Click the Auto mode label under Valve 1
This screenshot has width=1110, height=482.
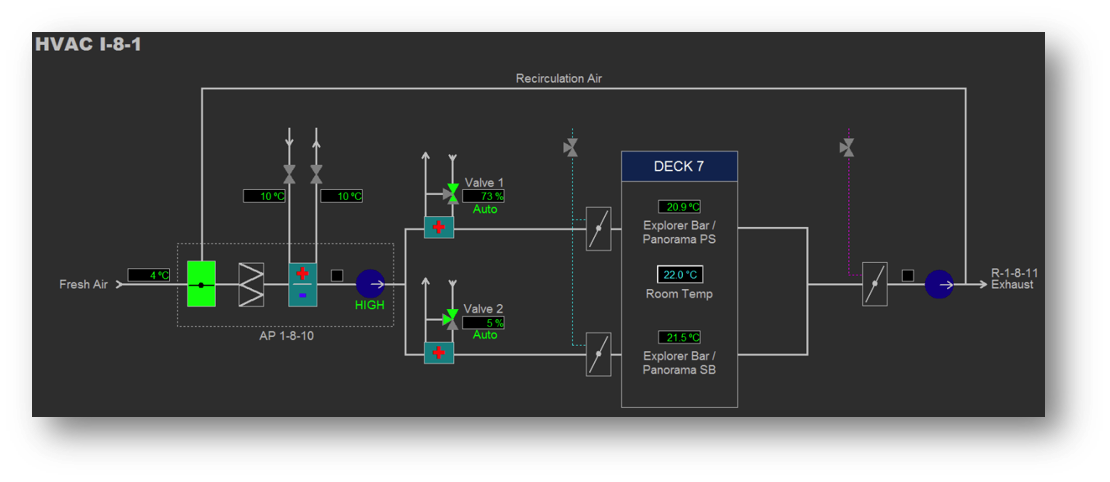[x=485, y=210]
